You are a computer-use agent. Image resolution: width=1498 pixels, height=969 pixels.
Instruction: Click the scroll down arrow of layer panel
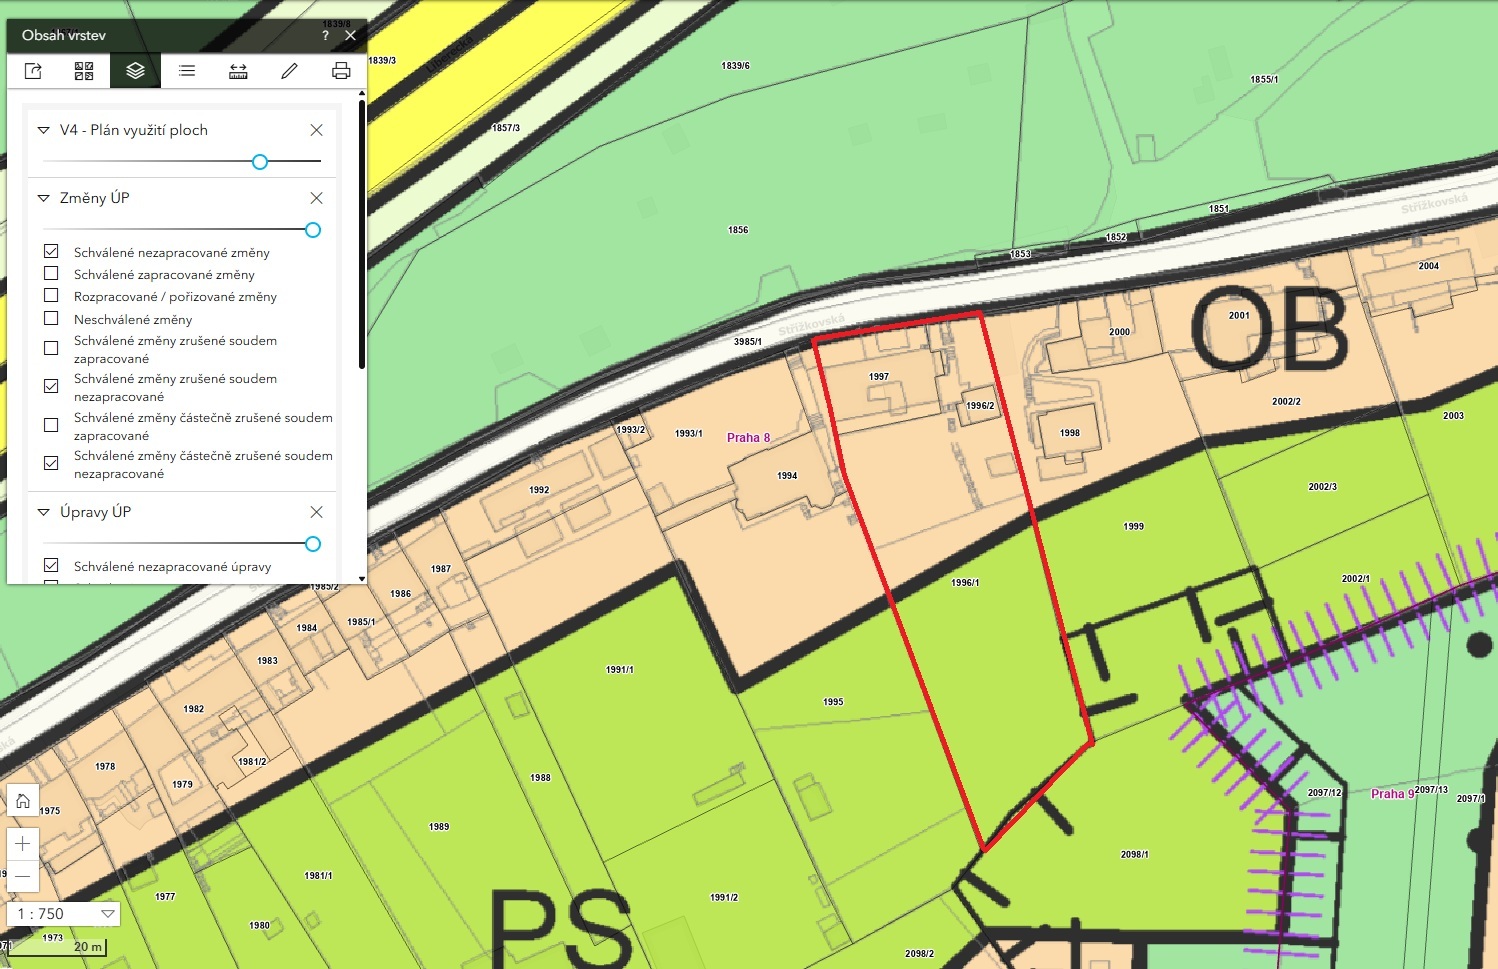(x=362, y=578)
